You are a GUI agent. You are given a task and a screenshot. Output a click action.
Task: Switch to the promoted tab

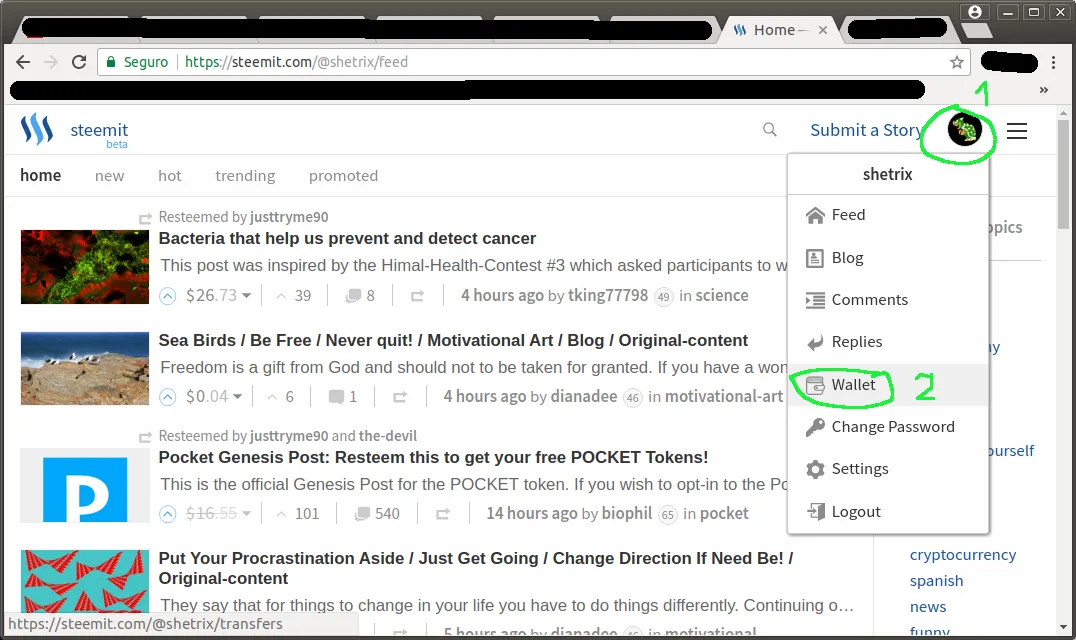click(343, 176)
